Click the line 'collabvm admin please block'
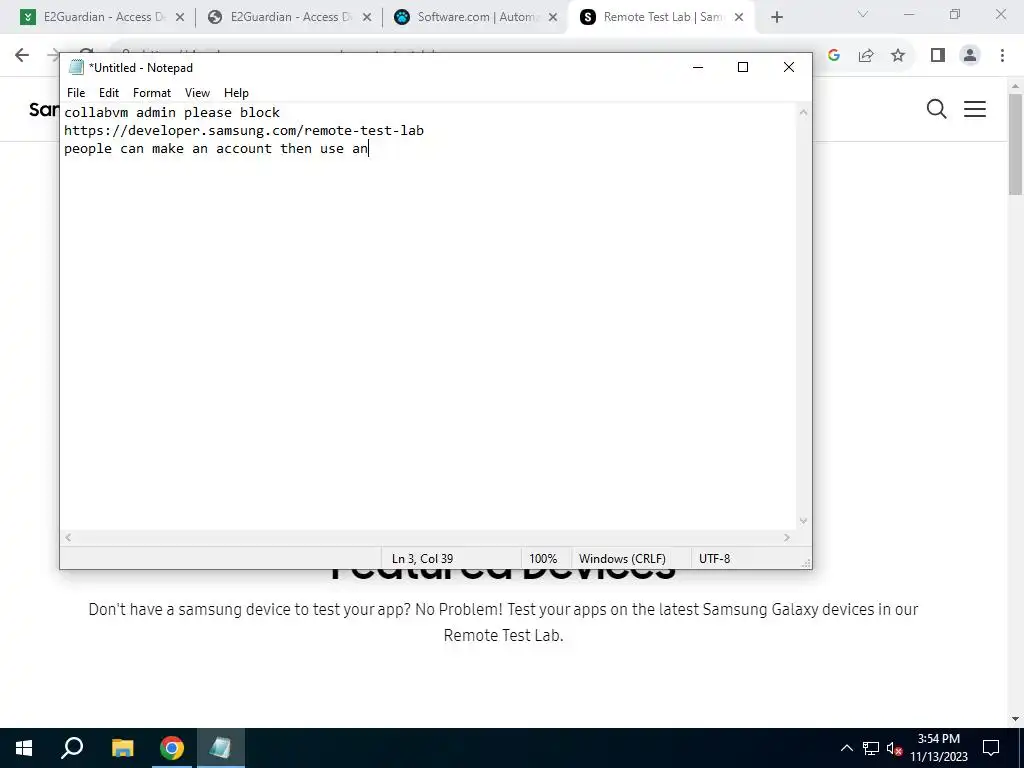The image size is (1024, 768). point(172,112)
